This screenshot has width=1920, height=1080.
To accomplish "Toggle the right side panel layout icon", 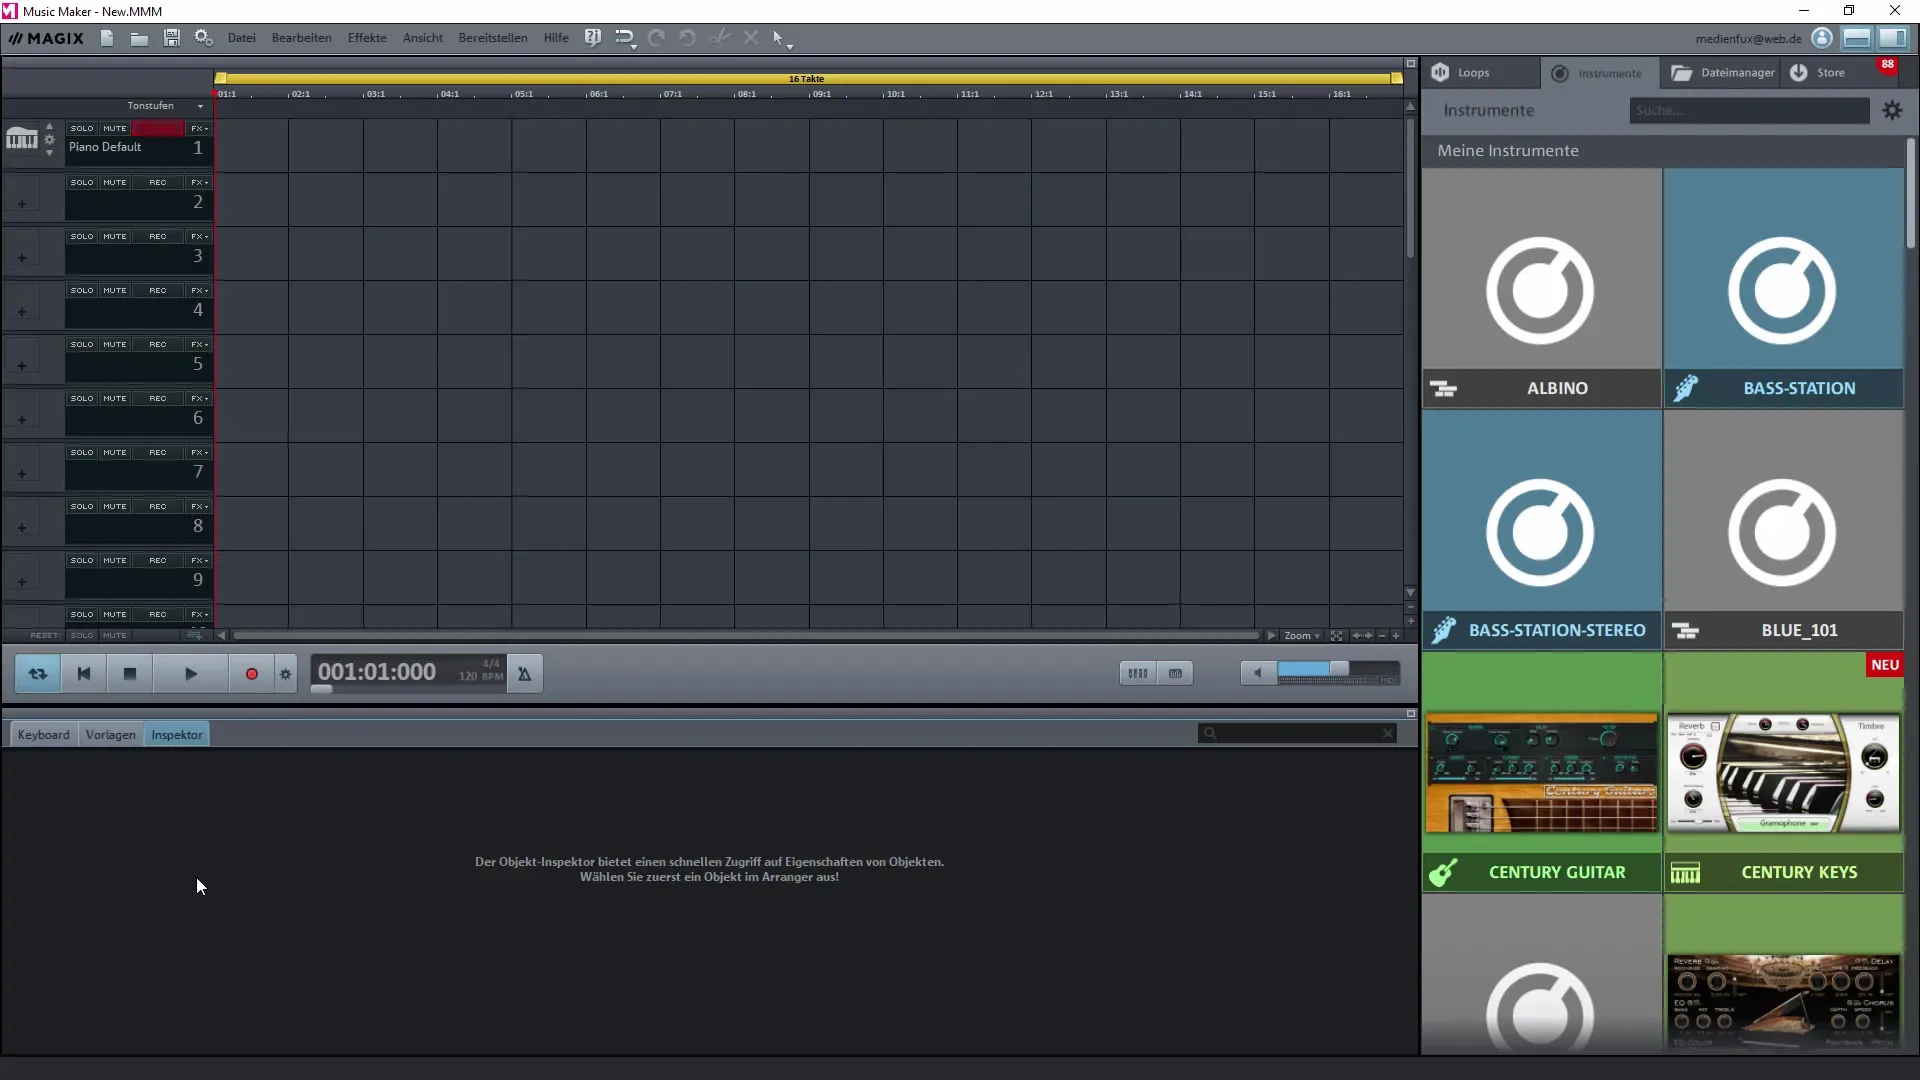I will (x=1892, y=38).
